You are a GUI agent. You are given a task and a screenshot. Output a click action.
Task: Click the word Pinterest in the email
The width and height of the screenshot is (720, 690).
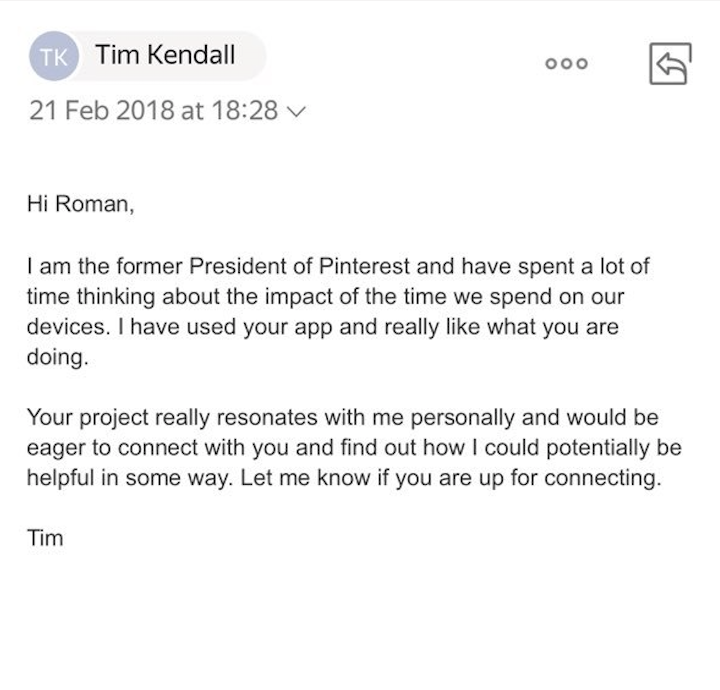tap(364, 266)
